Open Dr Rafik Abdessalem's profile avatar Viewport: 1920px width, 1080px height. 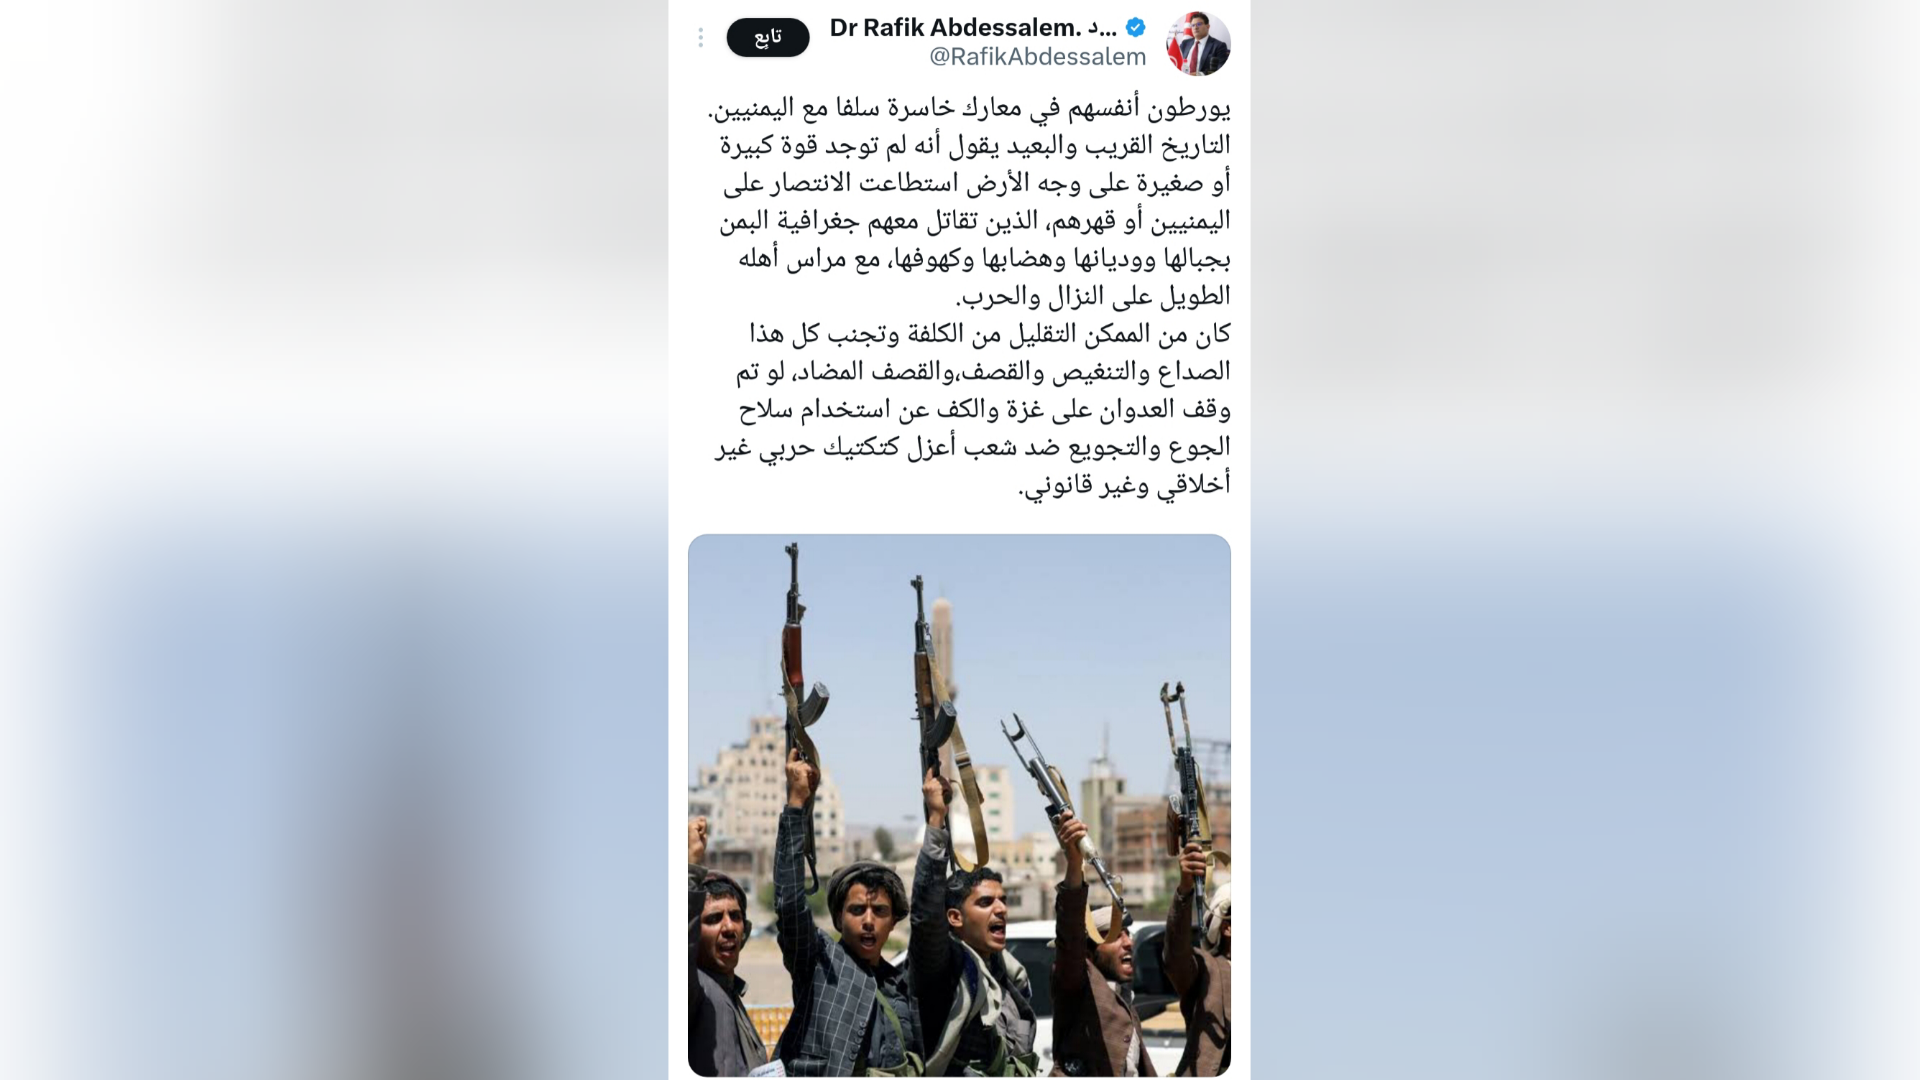1198,43
